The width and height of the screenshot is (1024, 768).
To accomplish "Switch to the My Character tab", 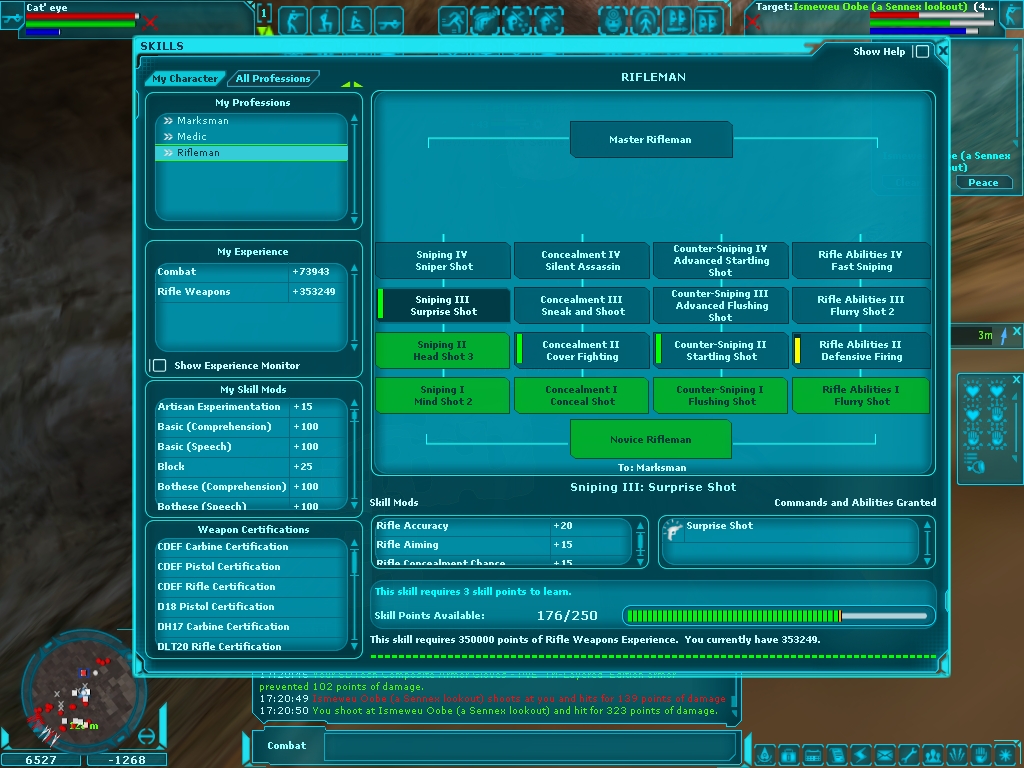I will 185,79.
